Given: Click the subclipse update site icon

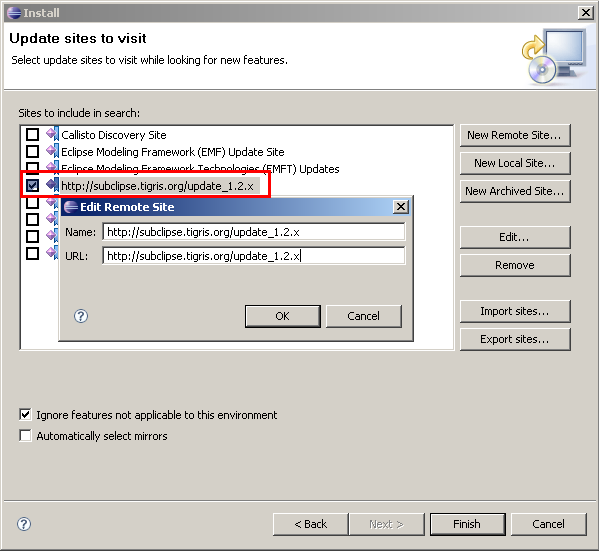Looking at the screenshot, I should (52, 185).
